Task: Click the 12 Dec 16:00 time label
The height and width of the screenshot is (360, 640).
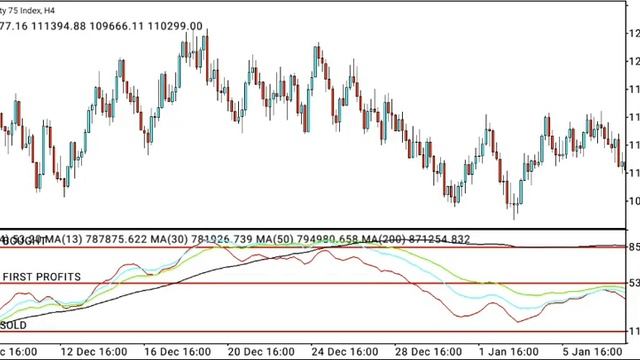Action: [94, 351]
